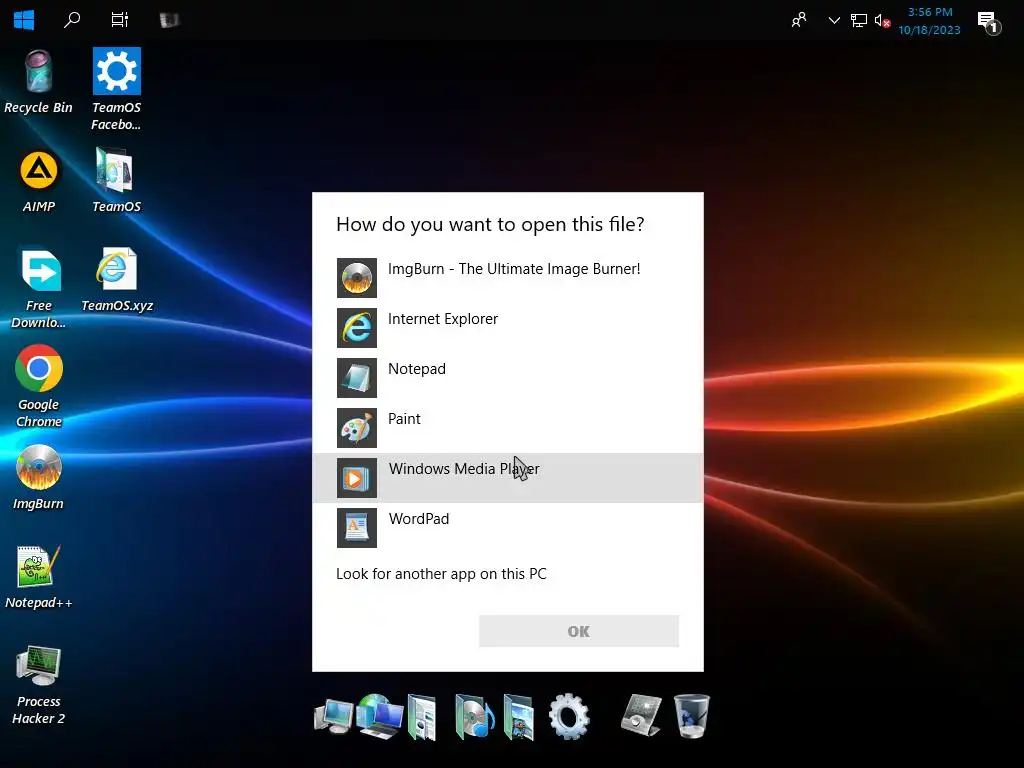Pick Notepad from the app list
The width and height of the screenshot is (1024, 768).
click(507, 377)
